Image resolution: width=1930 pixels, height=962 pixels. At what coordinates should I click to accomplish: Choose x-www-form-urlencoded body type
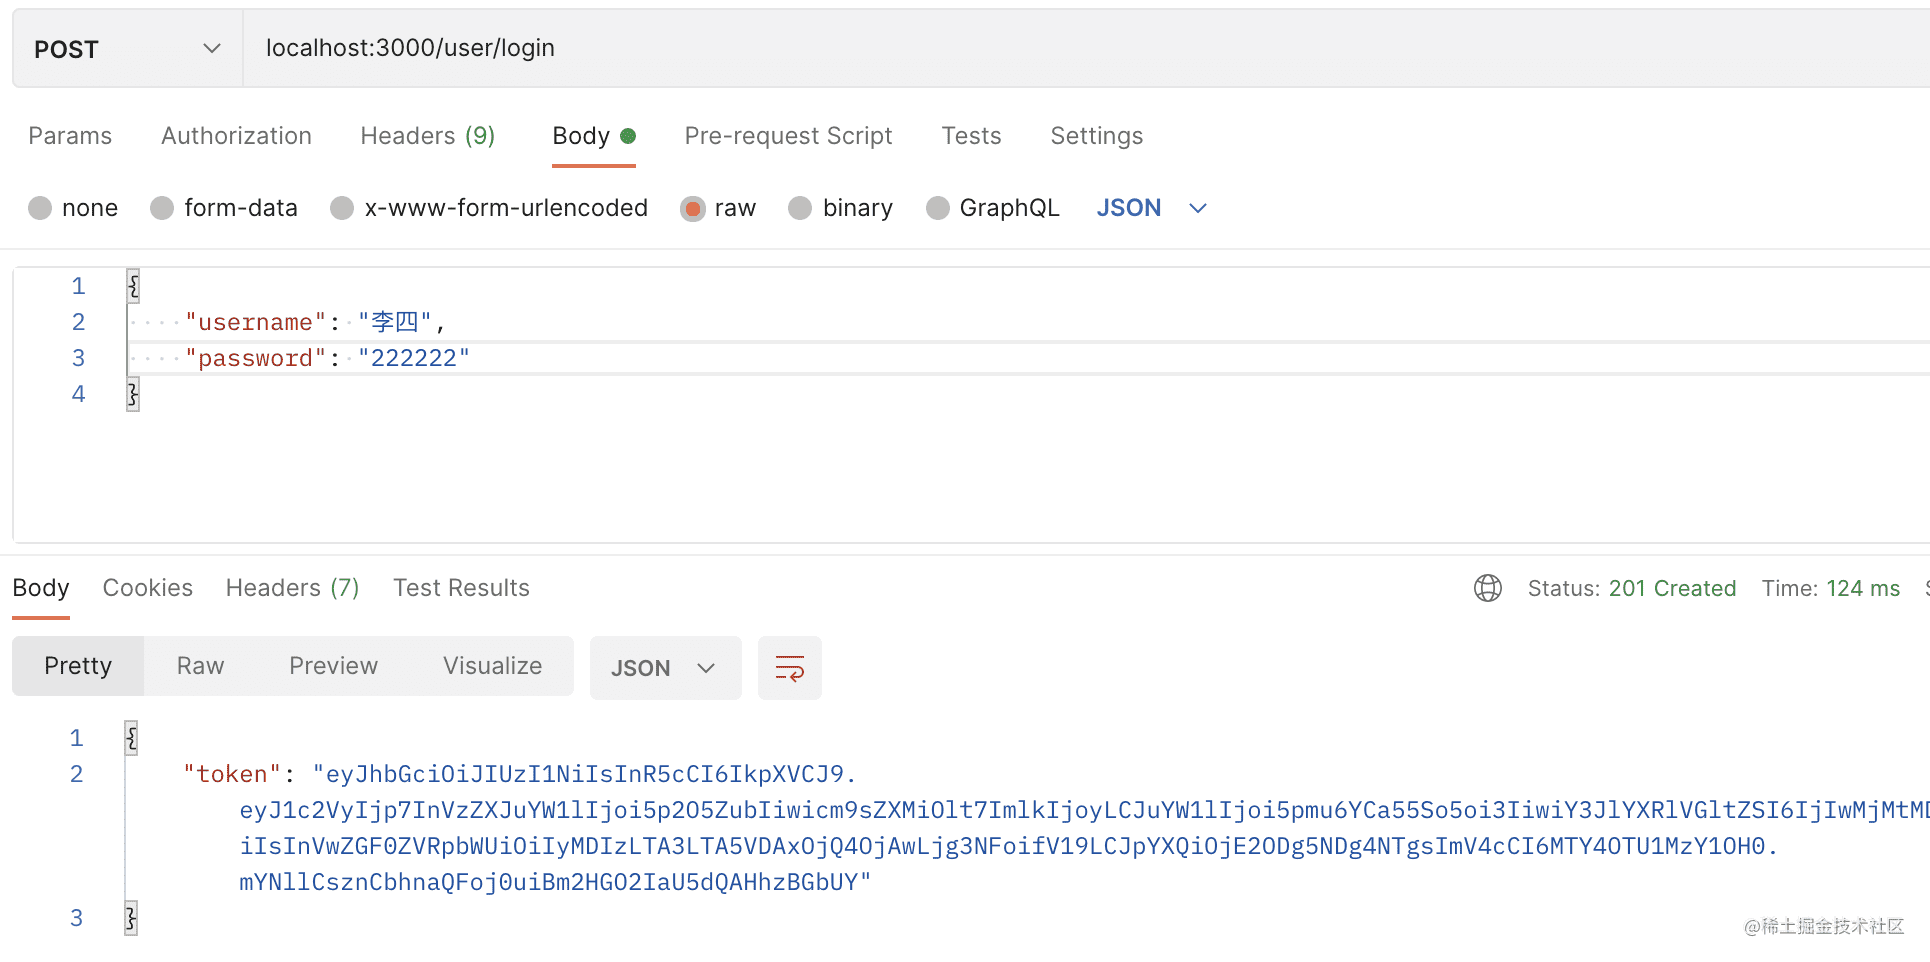click(342, 208)
